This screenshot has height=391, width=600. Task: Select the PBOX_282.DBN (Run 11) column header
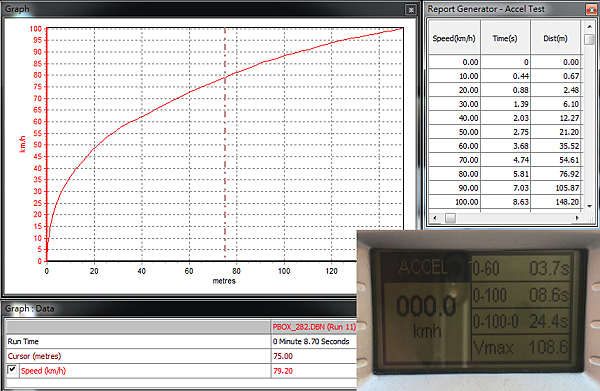click(x=314, y=327)
